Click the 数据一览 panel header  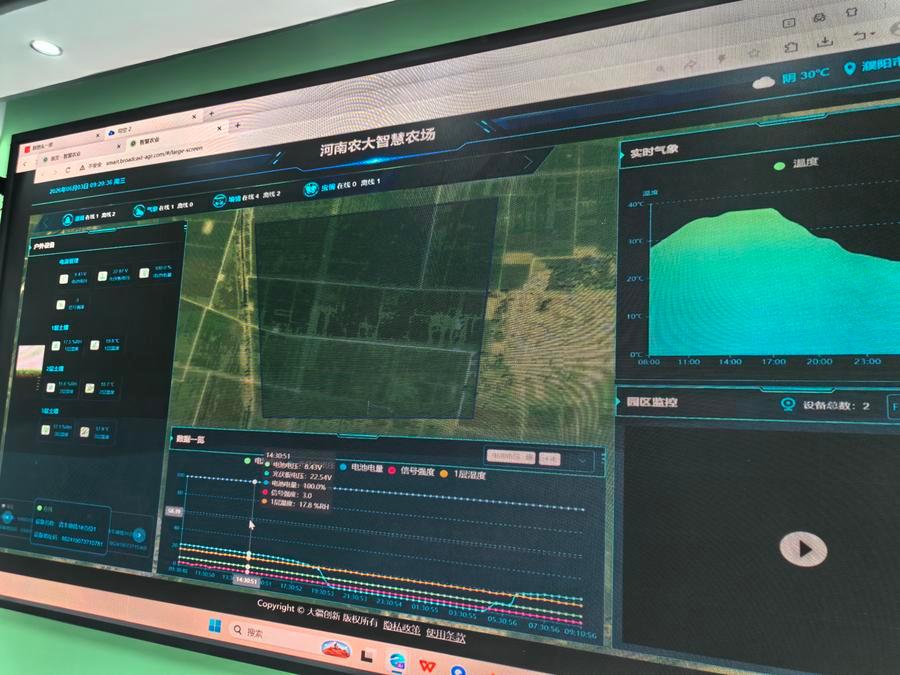(190, 439)
